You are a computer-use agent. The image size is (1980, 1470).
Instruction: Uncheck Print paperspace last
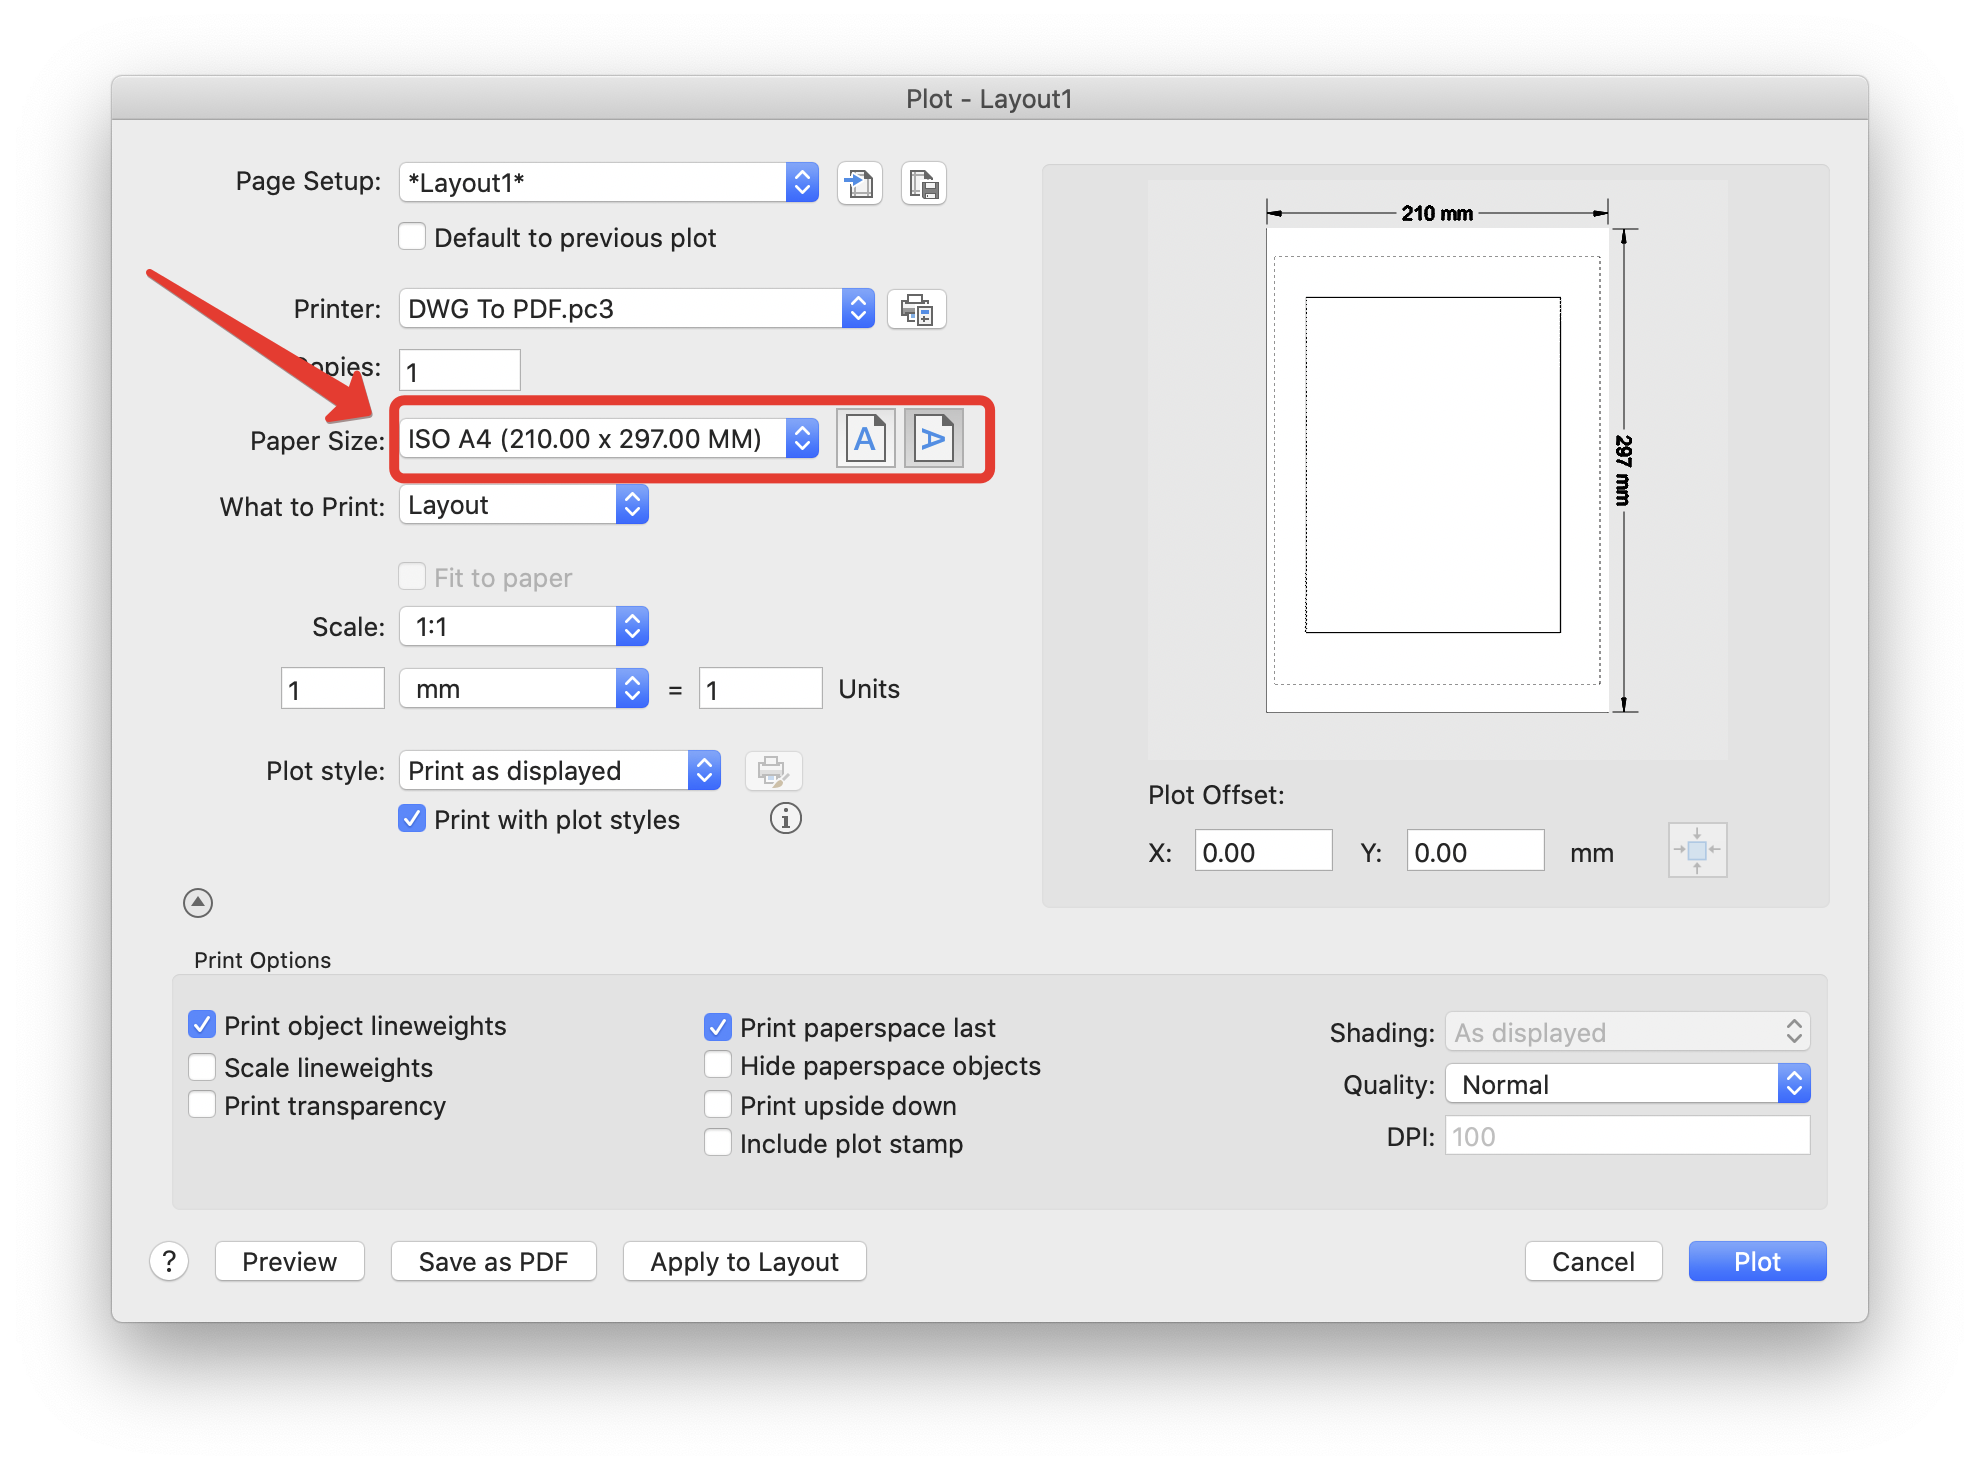tap(718, 1027)
